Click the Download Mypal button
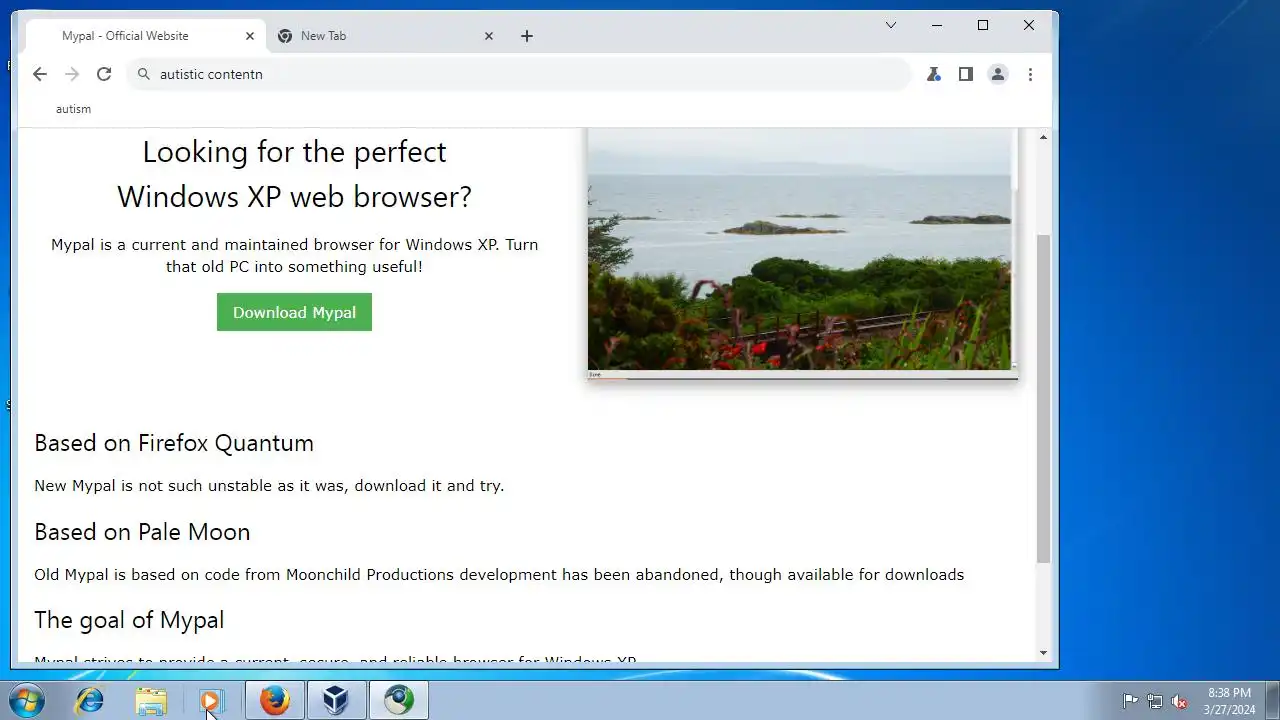The height and width of the screenshot is (720, 1280). pos(294,312)
